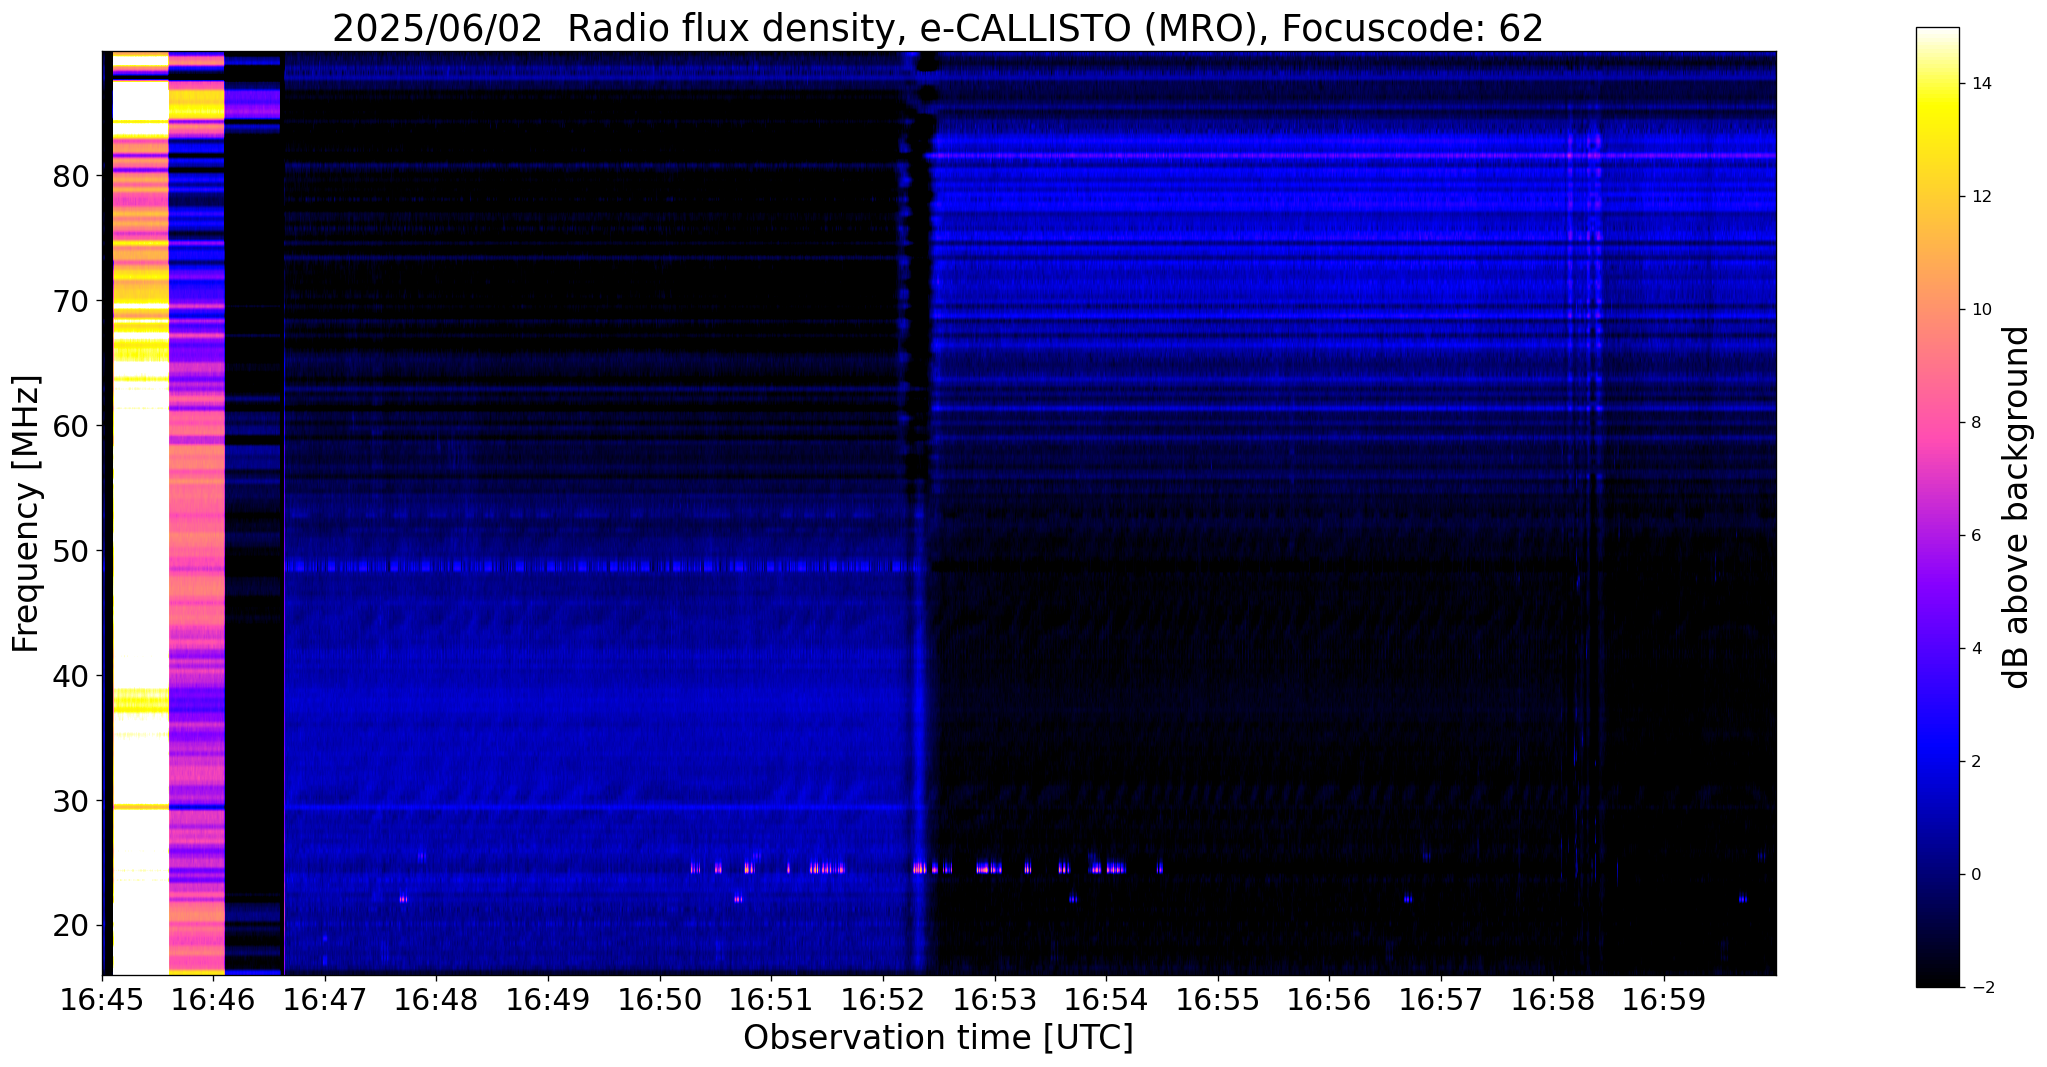Click the 16:57 time tick label
The height and width of the screenshot is (1067, 2047).
click(x=1441, y=1000)
